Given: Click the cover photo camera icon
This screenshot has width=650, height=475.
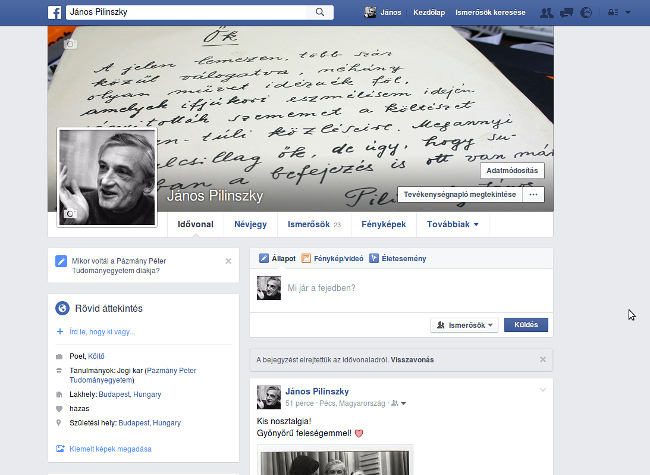Looking at the screenshot, I should click(x=70, y=44).
